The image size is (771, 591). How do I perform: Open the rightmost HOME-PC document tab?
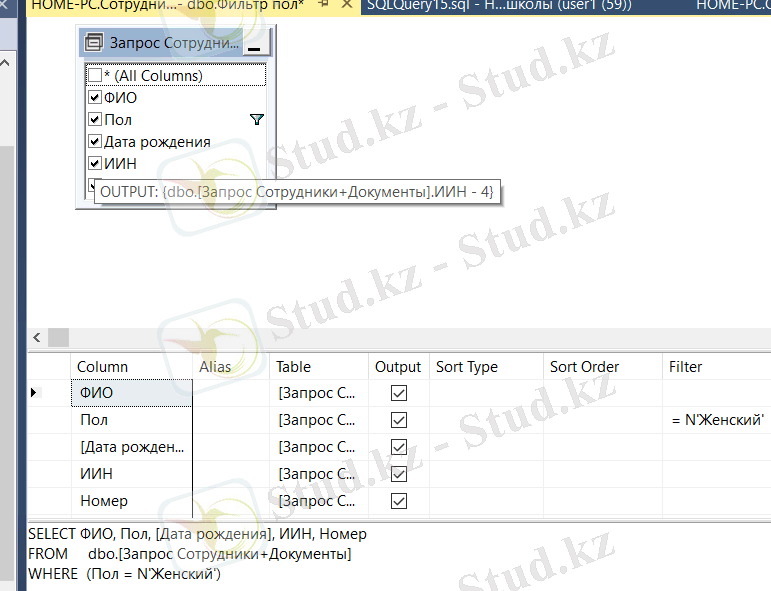[x=733, y=5]
